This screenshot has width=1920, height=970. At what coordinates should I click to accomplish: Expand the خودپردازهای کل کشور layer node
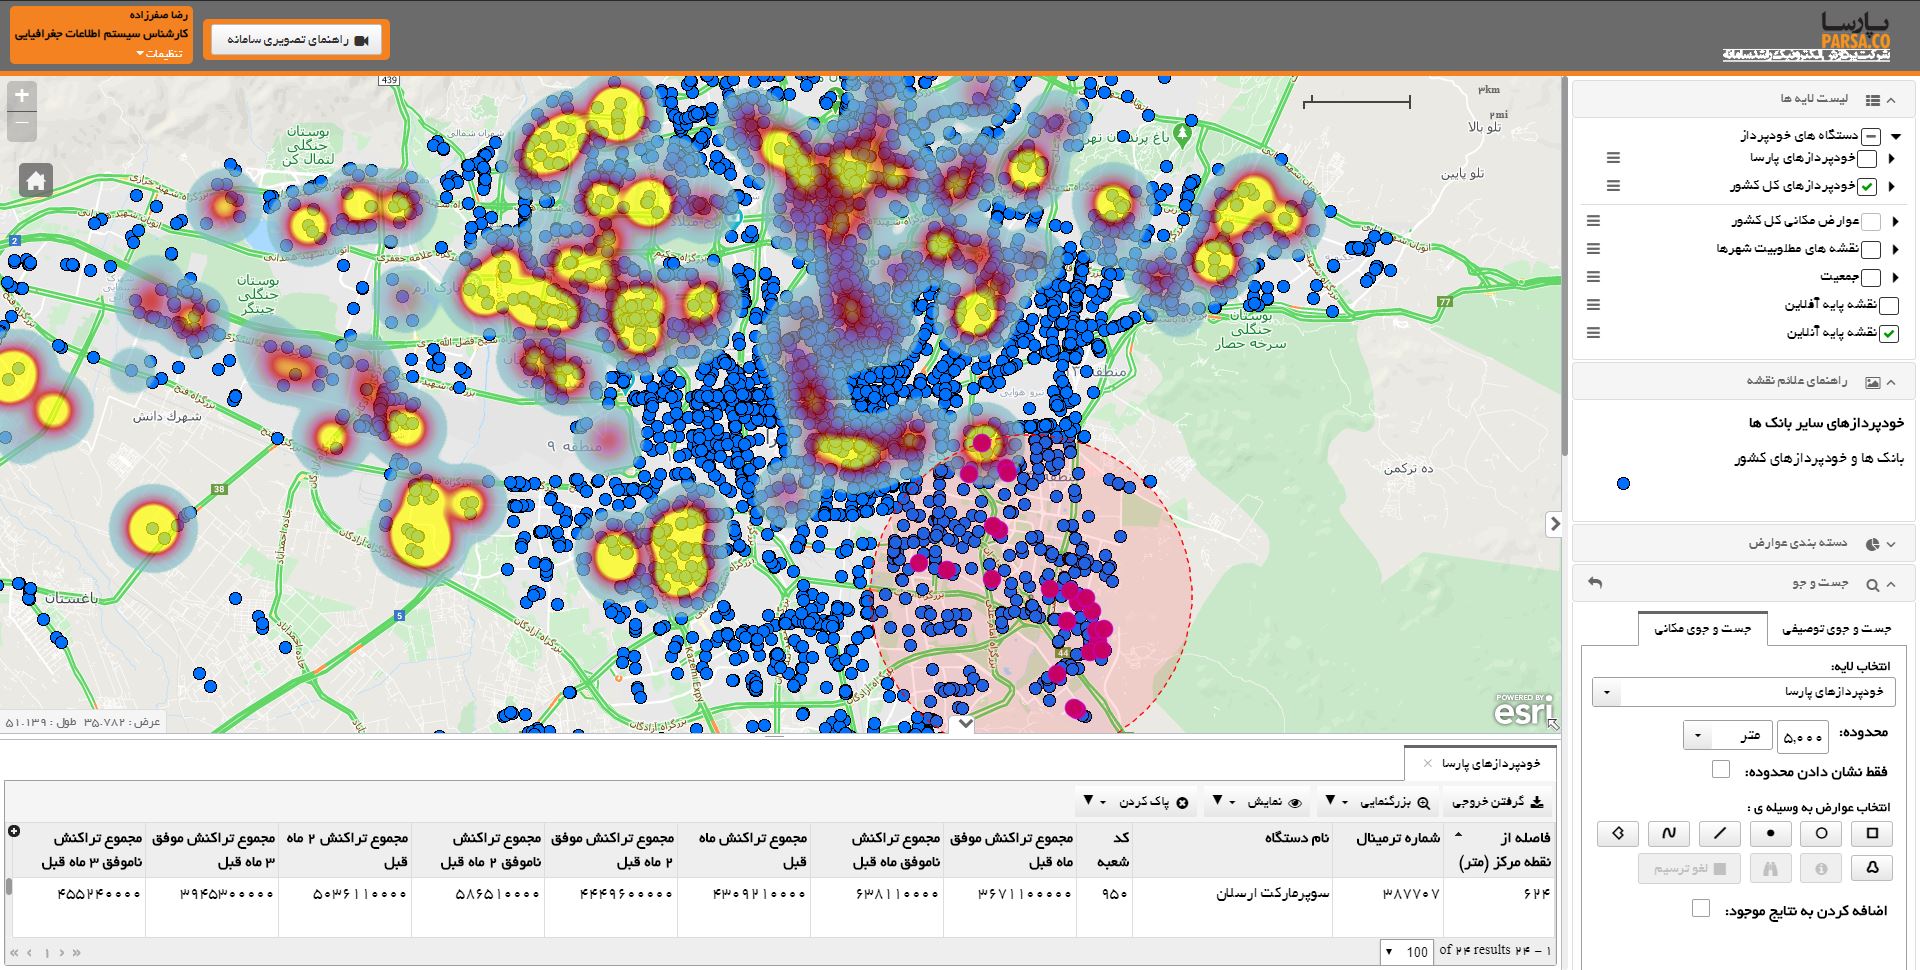[x=1891, y=186]
